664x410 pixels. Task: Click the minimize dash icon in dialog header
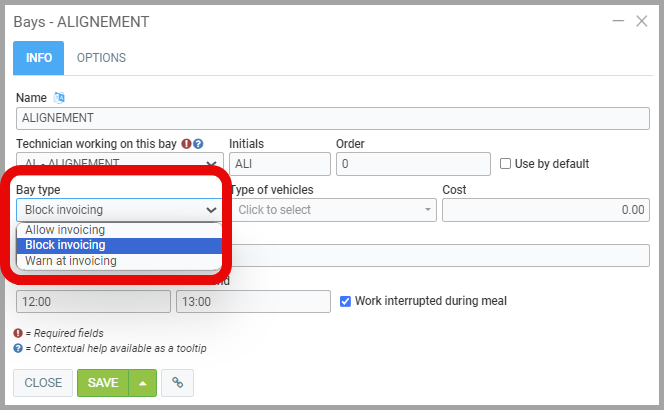pyautogui.click(x=617, y=20)
